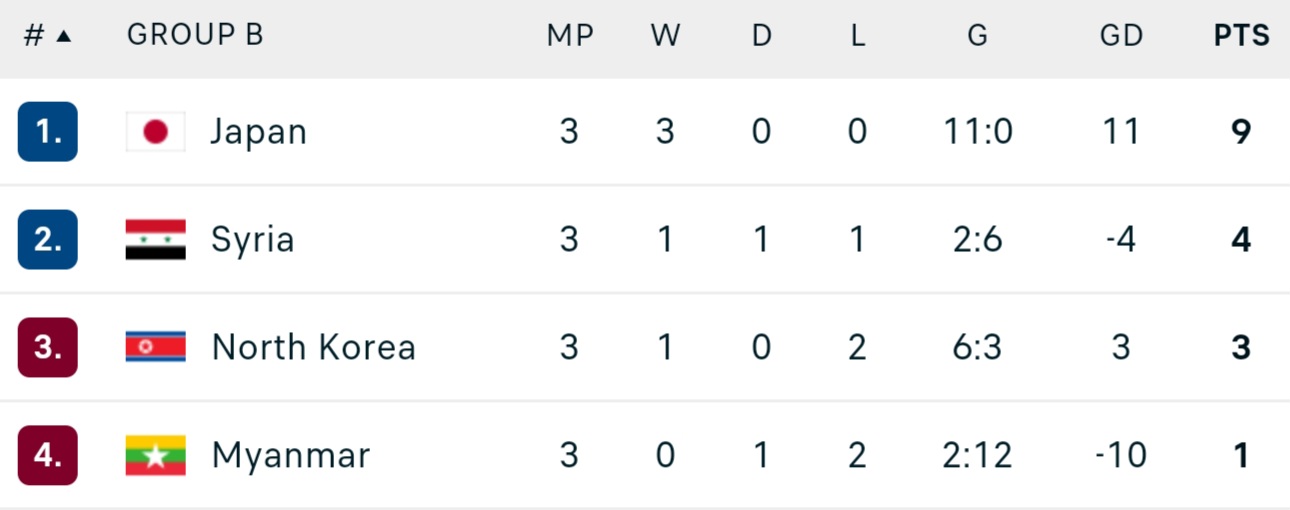Click the maroon rank 4 badge

coord(47,455)
